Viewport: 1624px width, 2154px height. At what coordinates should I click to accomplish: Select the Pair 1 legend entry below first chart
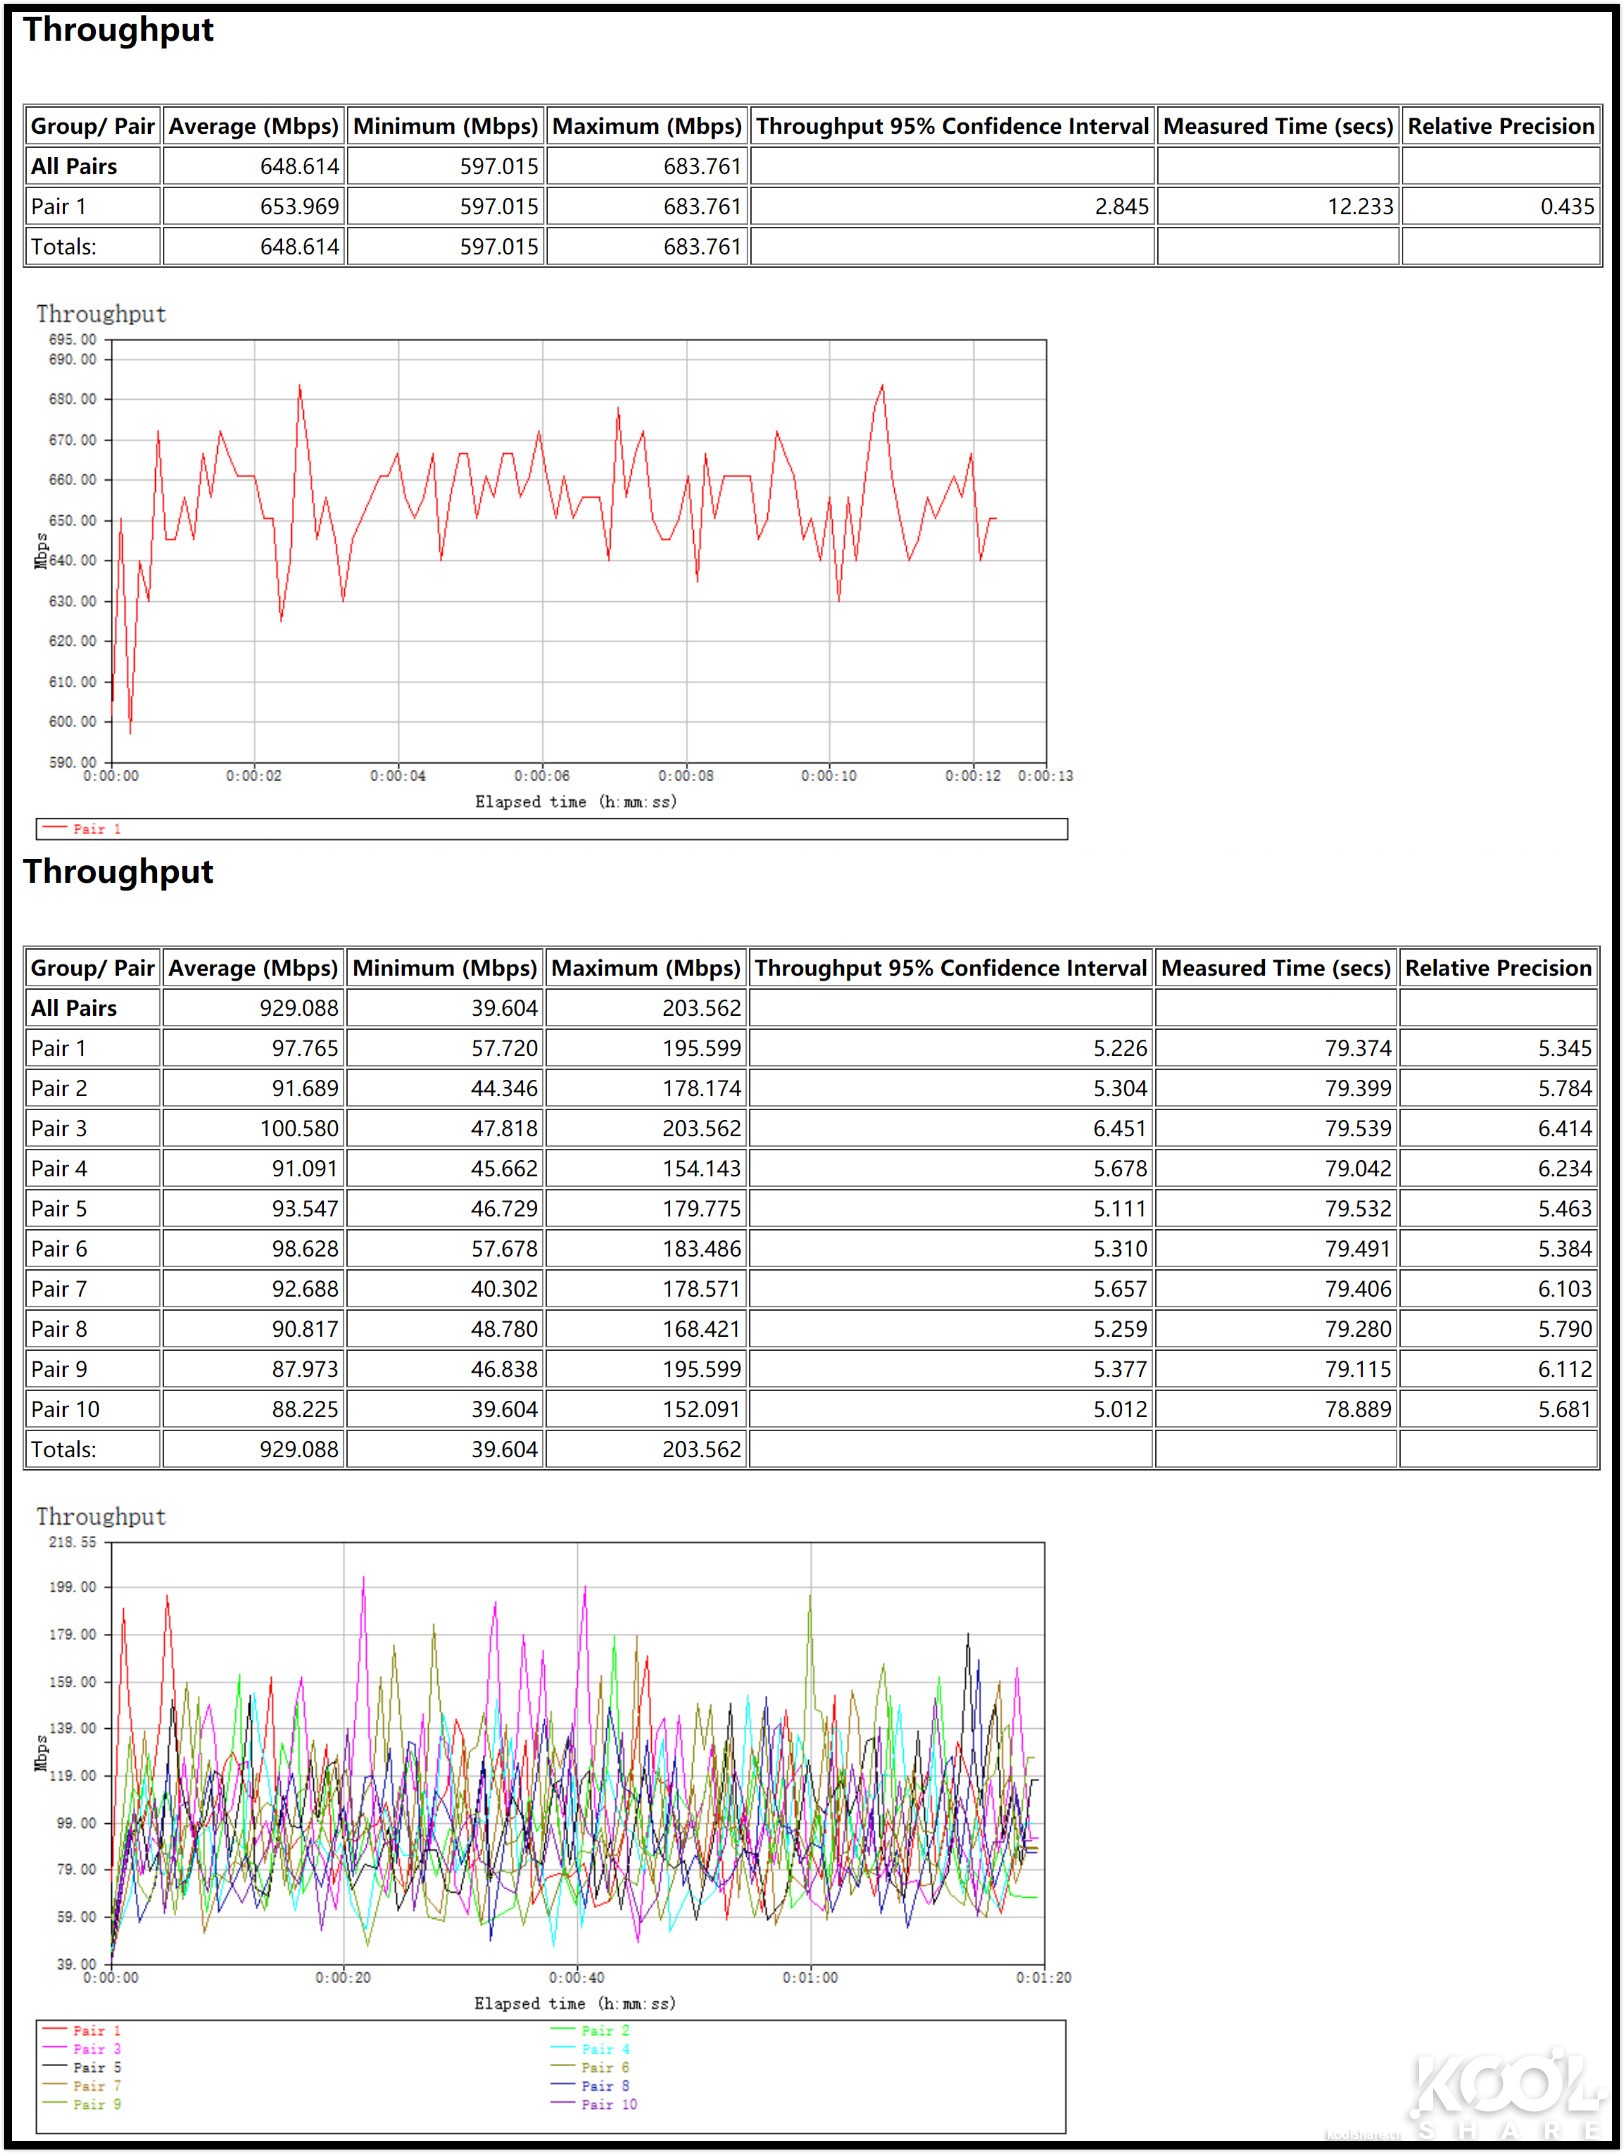(x=95, y=828)
